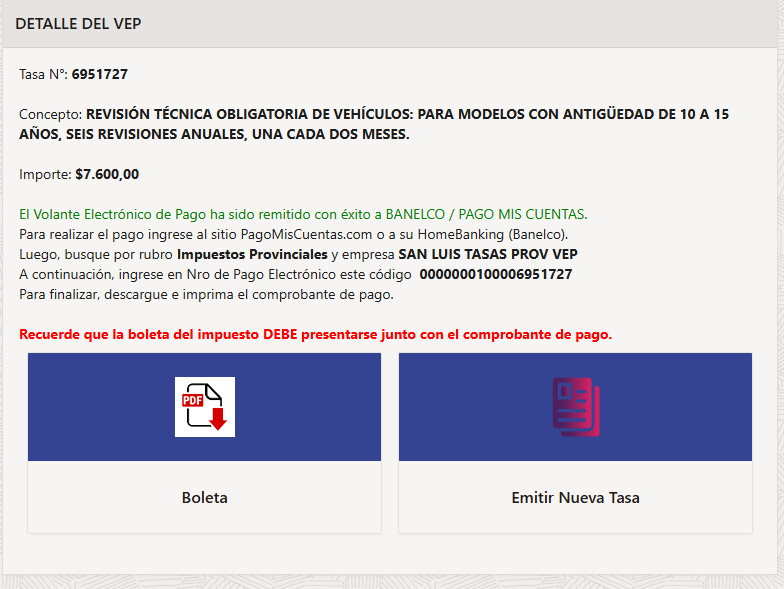Click the DETALLE DEL VEP header
The height and width of the screenshot is (589, 784).
pos(78,24)
